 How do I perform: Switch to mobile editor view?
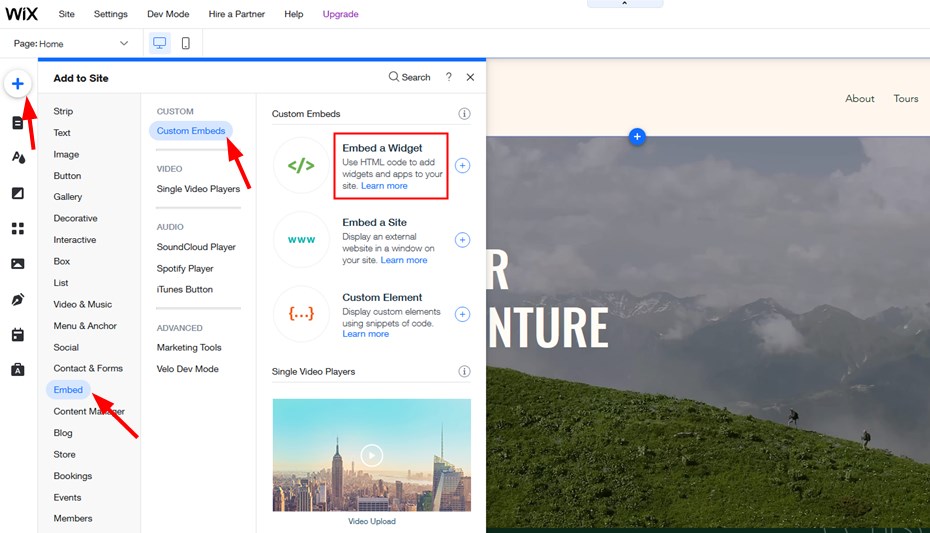pyautogui.click(x=186, y=43)
